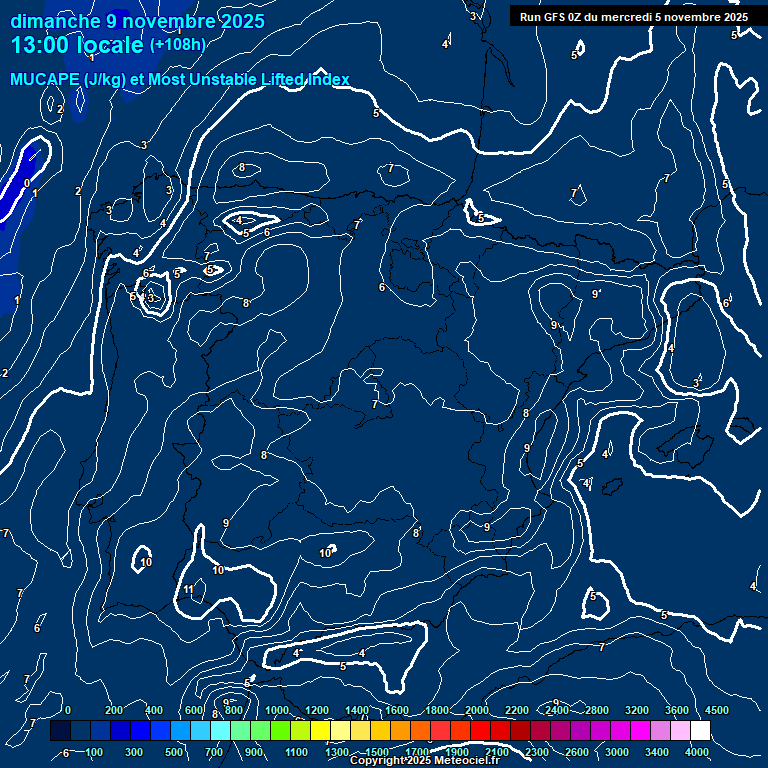Viewport: 768px width, 768px height.
Task: Click the legend value '3200'
Action: pos(637,710)
